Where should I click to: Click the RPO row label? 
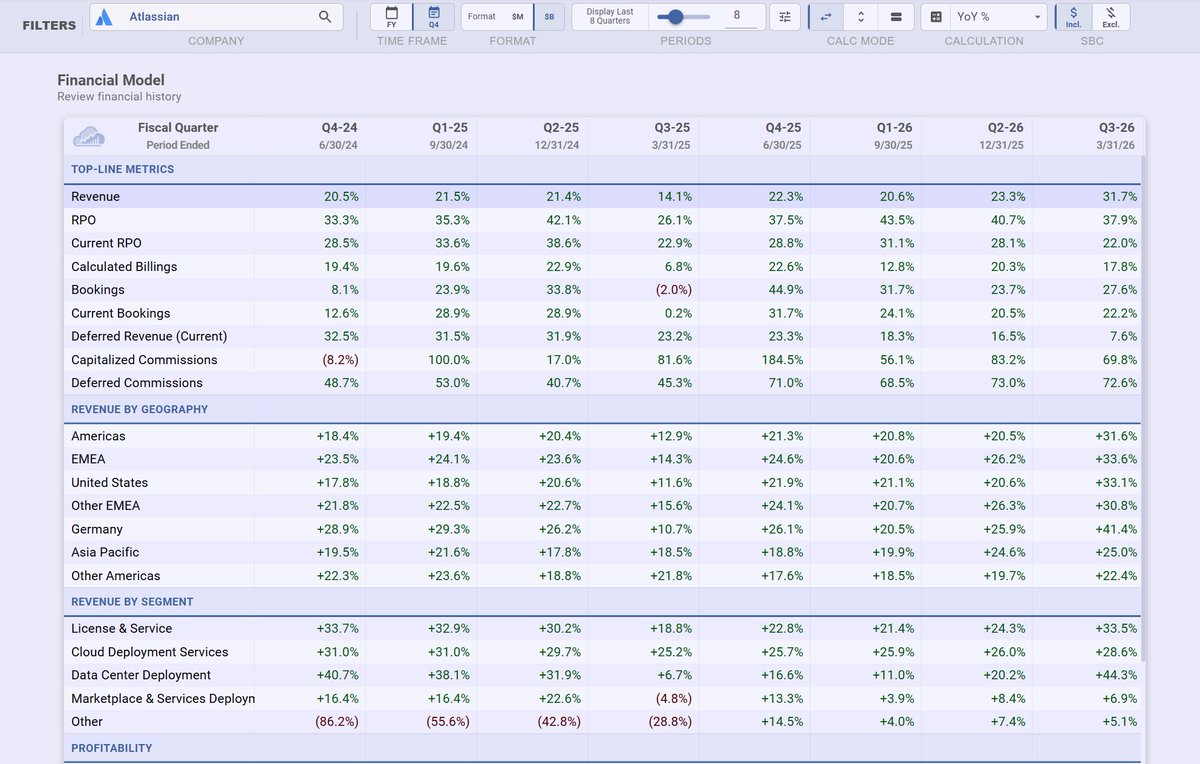(x=84, y=220)
